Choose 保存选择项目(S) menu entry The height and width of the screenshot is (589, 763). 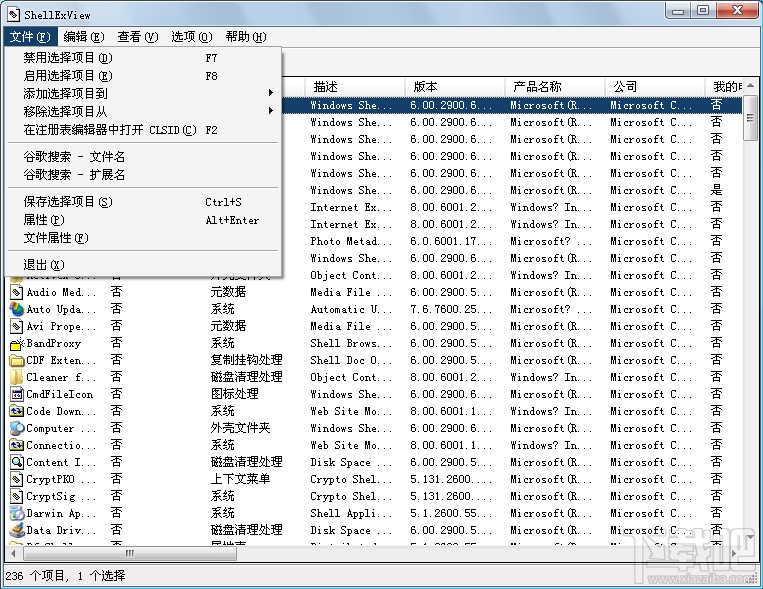coord(143,202)
